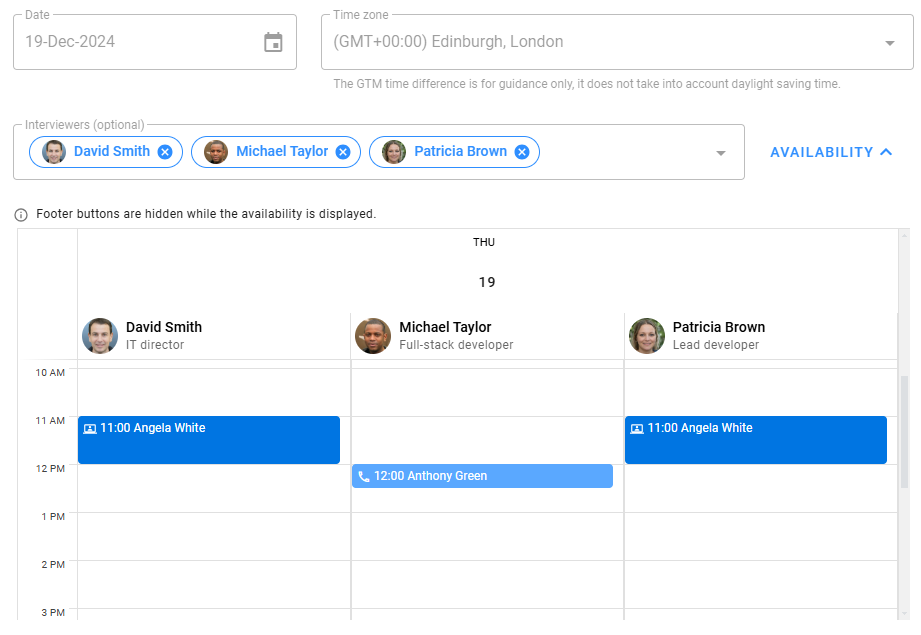
Task: Click phone icon on Anthony Green event
Action: click(364, 477)
